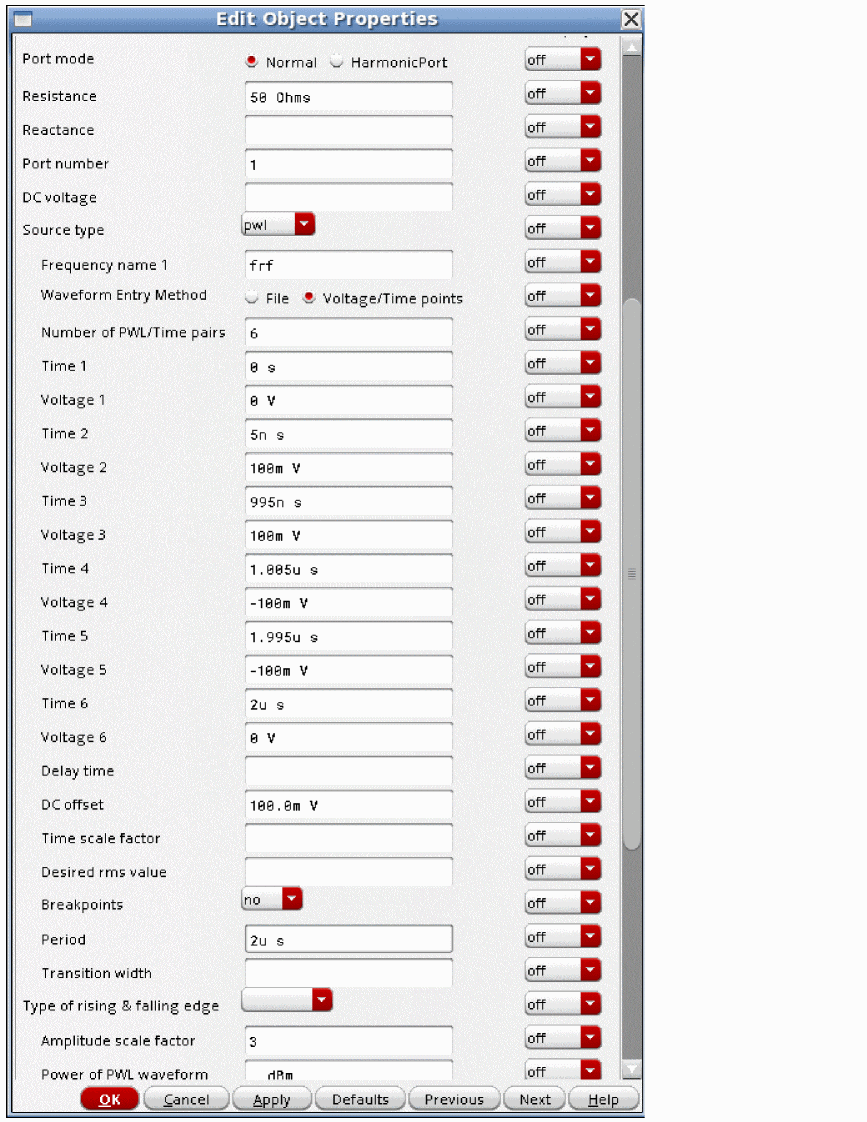Image resolution: width=867 pixels, height=1122 pixels.
Task: Open Type of rising & falling edge dropdown
Action: 287,1000
